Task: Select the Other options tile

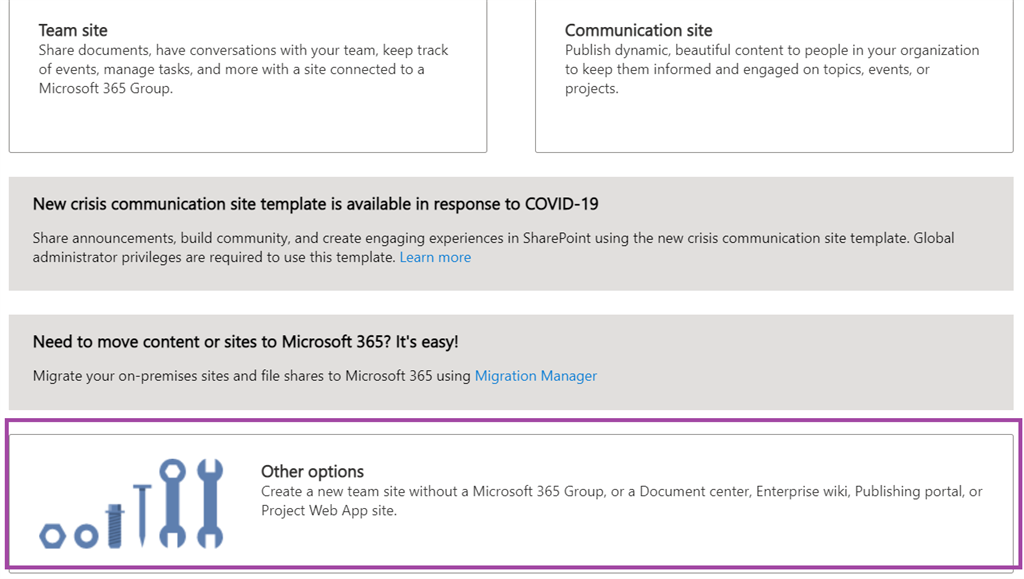Action: point(512,496)
